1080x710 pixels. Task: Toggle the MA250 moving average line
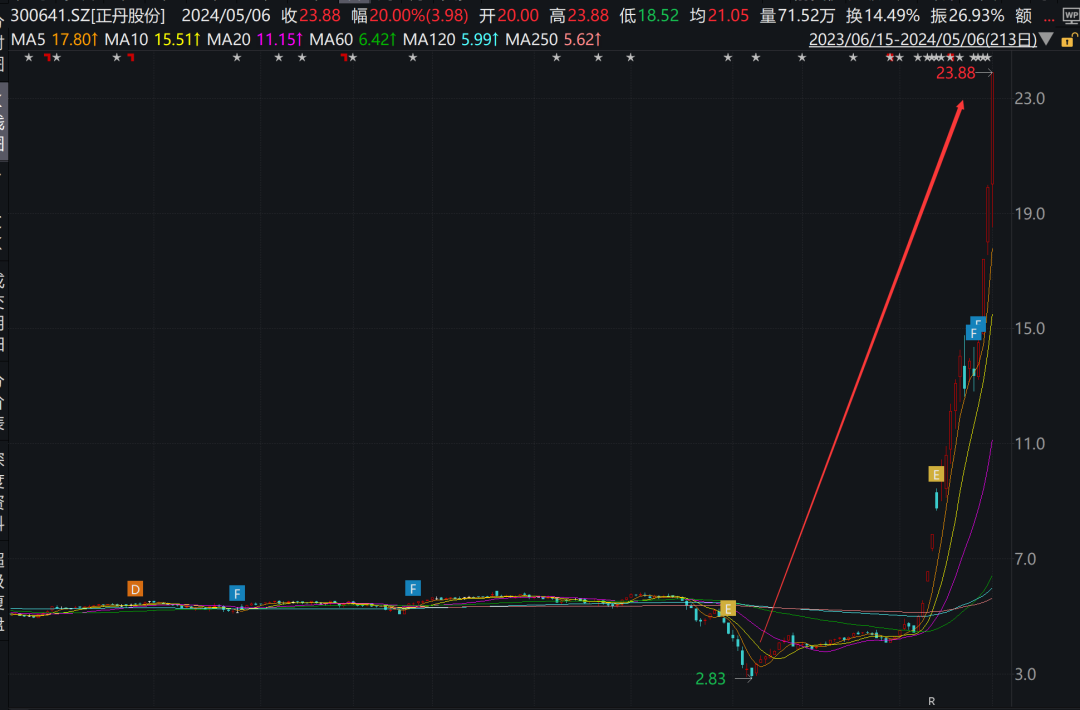coord(553,39)
